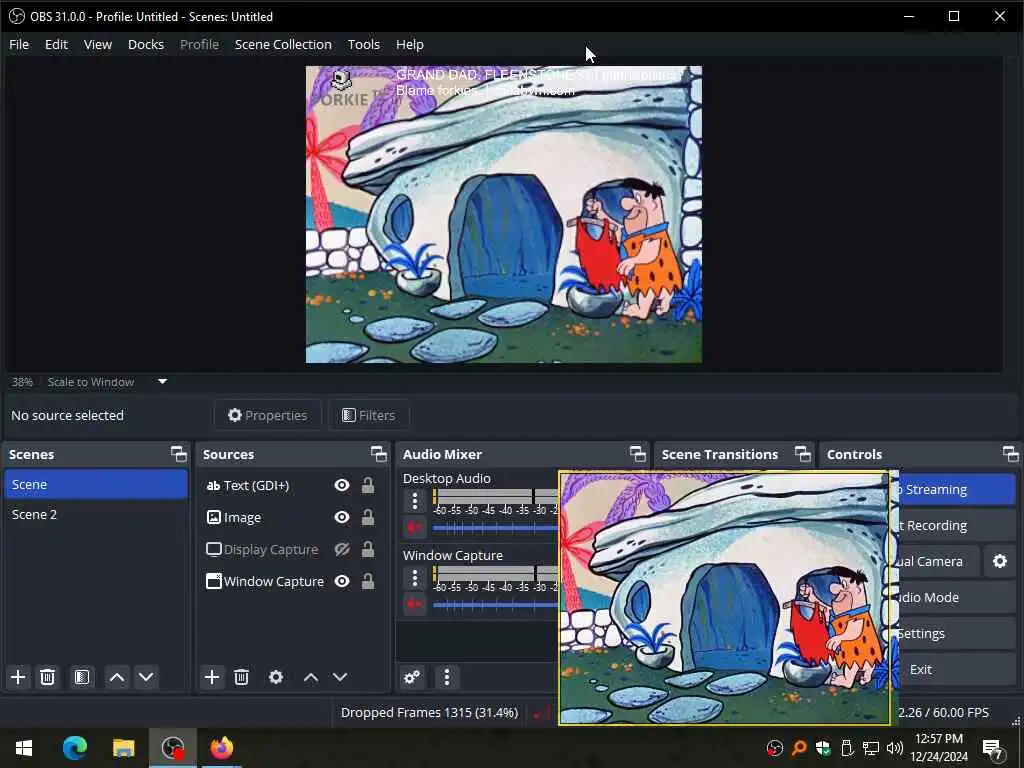Viewport: 1024px width, 768px height.
Task: Lock the Window Capture source
Action: 368,581
